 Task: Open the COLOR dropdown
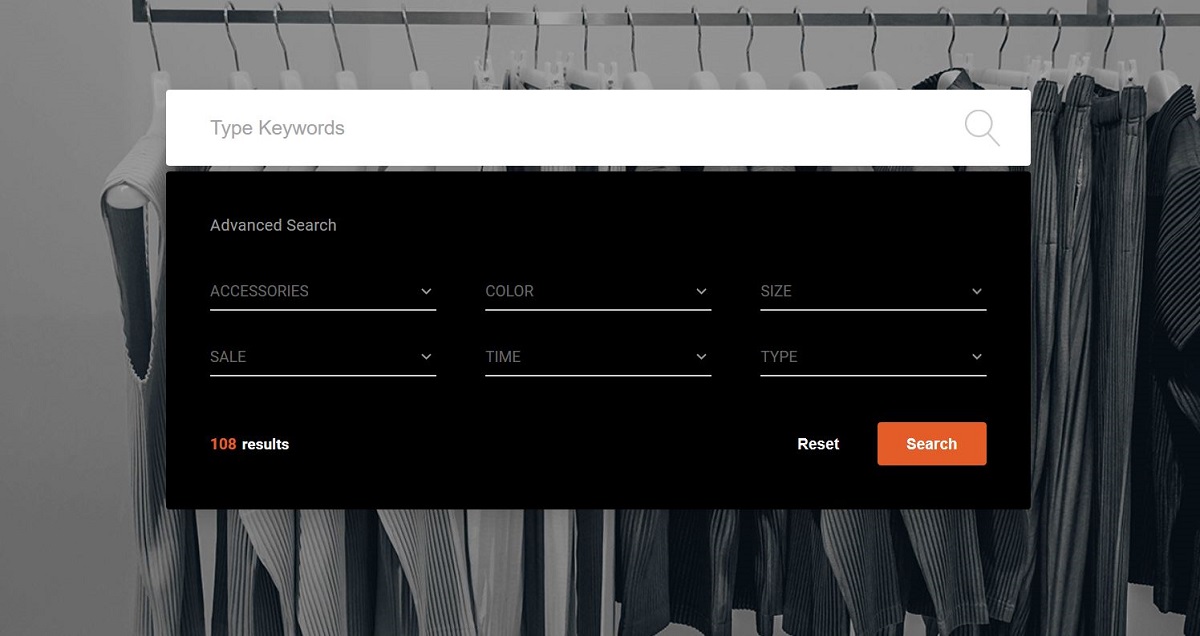(x=598, y=291)
